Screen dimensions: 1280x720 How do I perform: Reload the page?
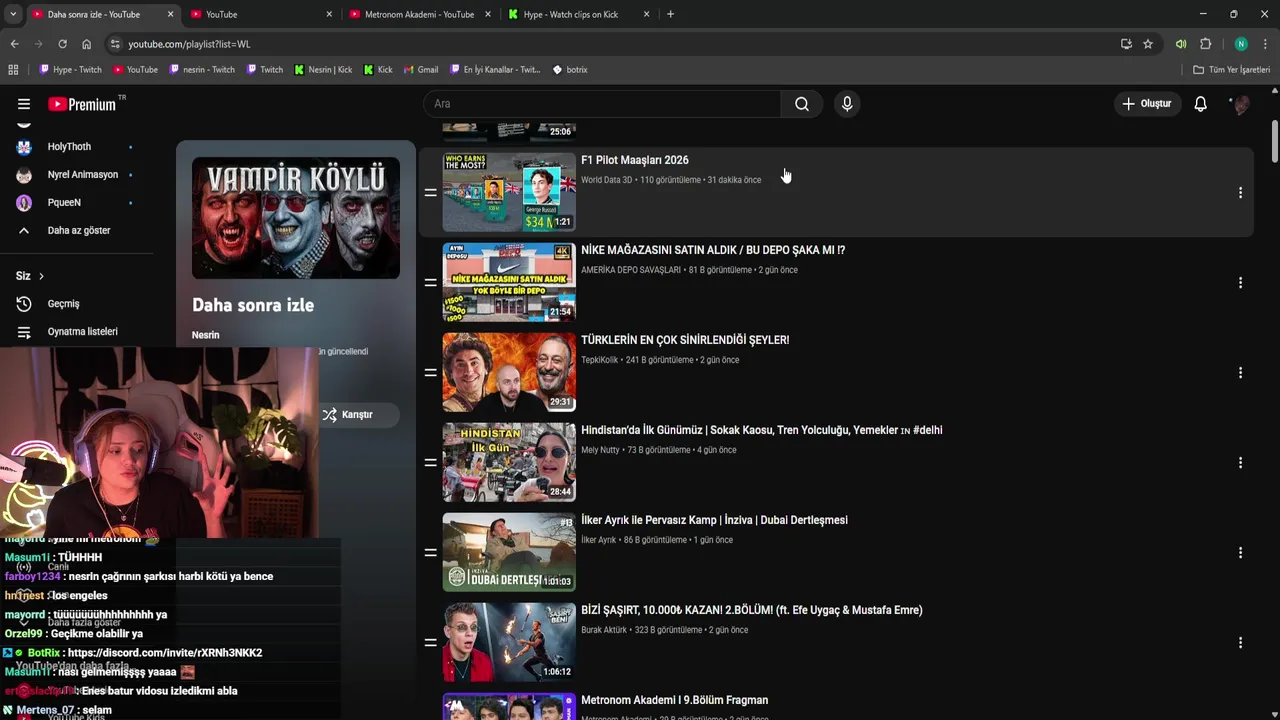pos(62,44)
